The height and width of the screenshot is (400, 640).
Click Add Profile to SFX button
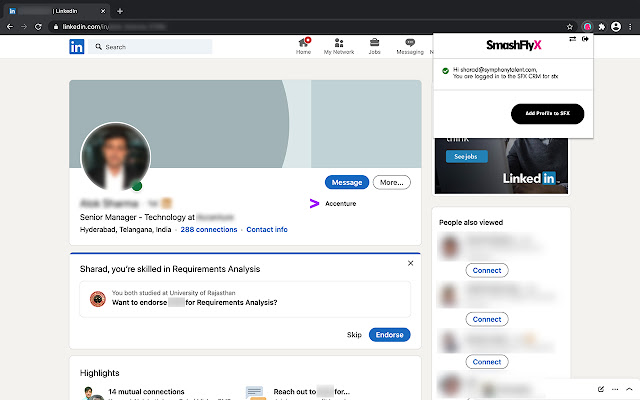pos(547,113)
